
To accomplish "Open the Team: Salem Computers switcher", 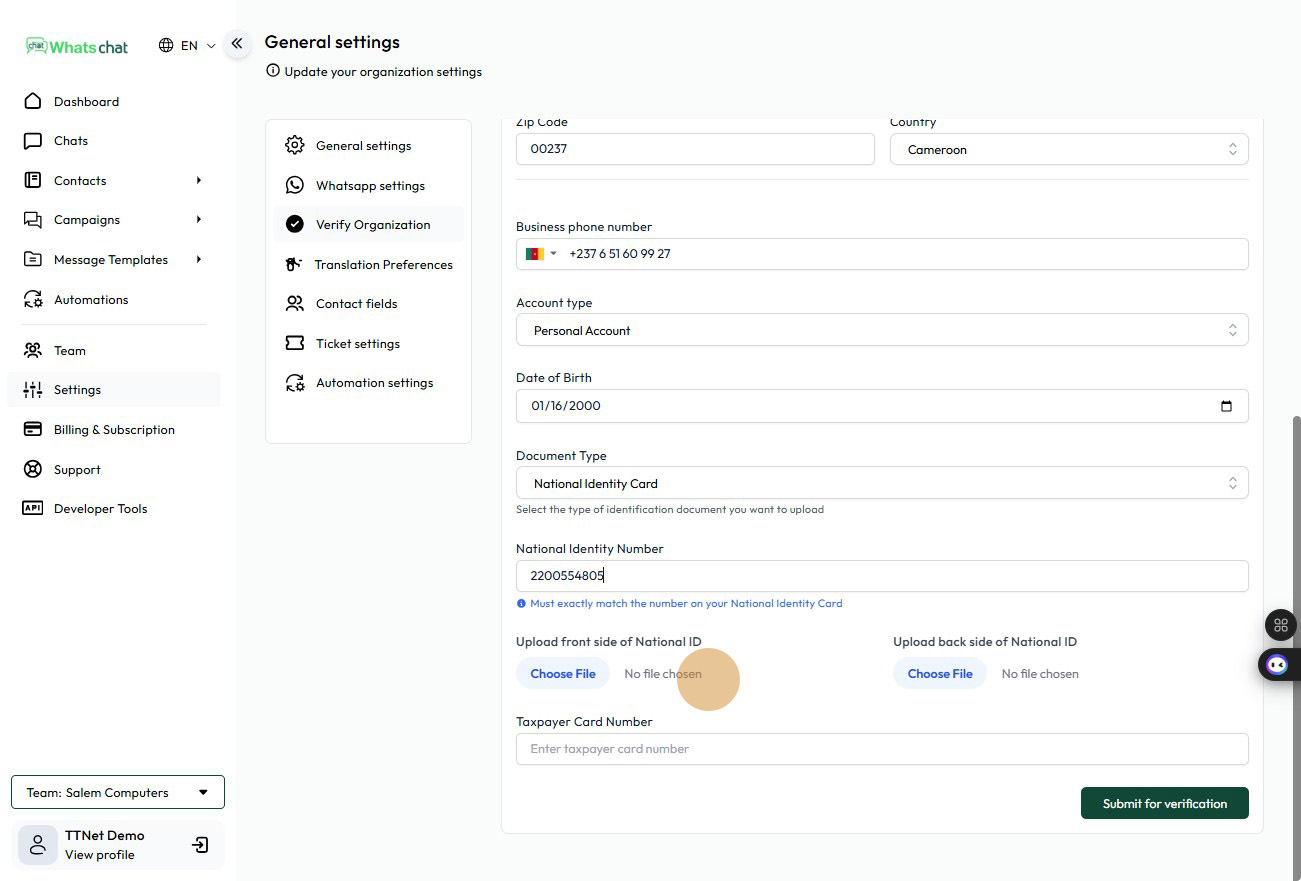I will [118, 792].
